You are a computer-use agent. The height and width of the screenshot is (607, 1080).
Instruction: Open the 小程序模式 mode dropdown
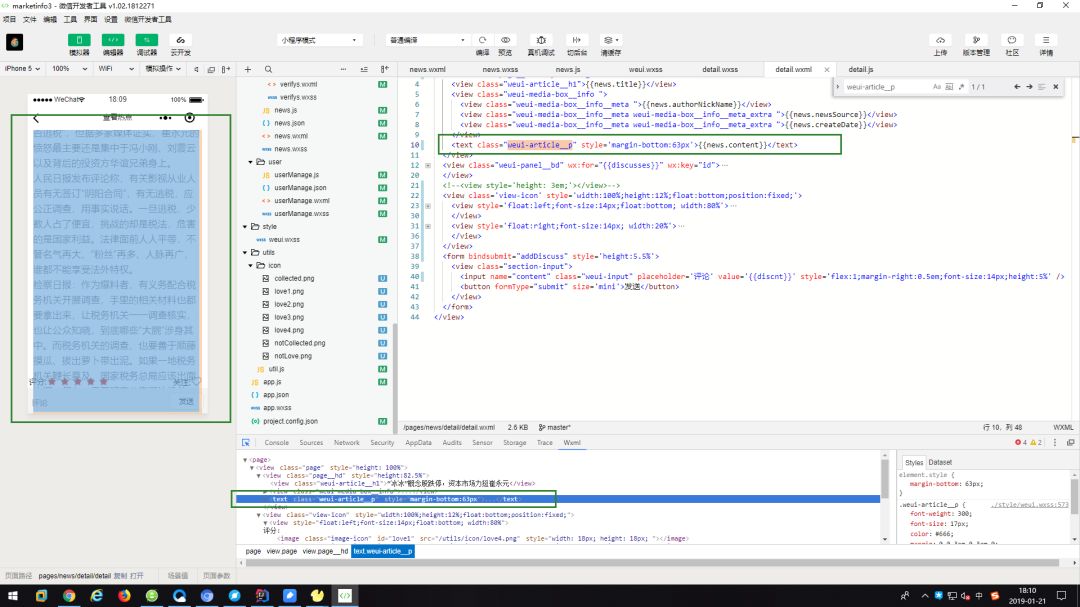pos(319,41)
